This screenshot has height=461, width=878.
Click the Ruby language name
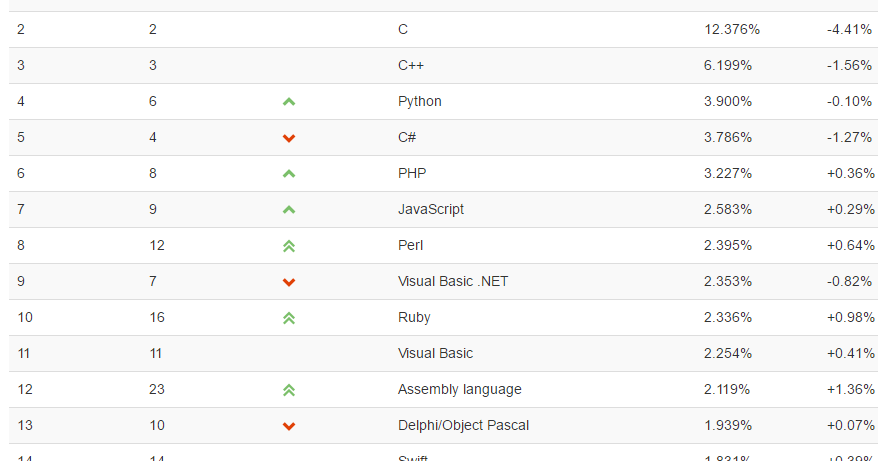click(x=414, y=318)
